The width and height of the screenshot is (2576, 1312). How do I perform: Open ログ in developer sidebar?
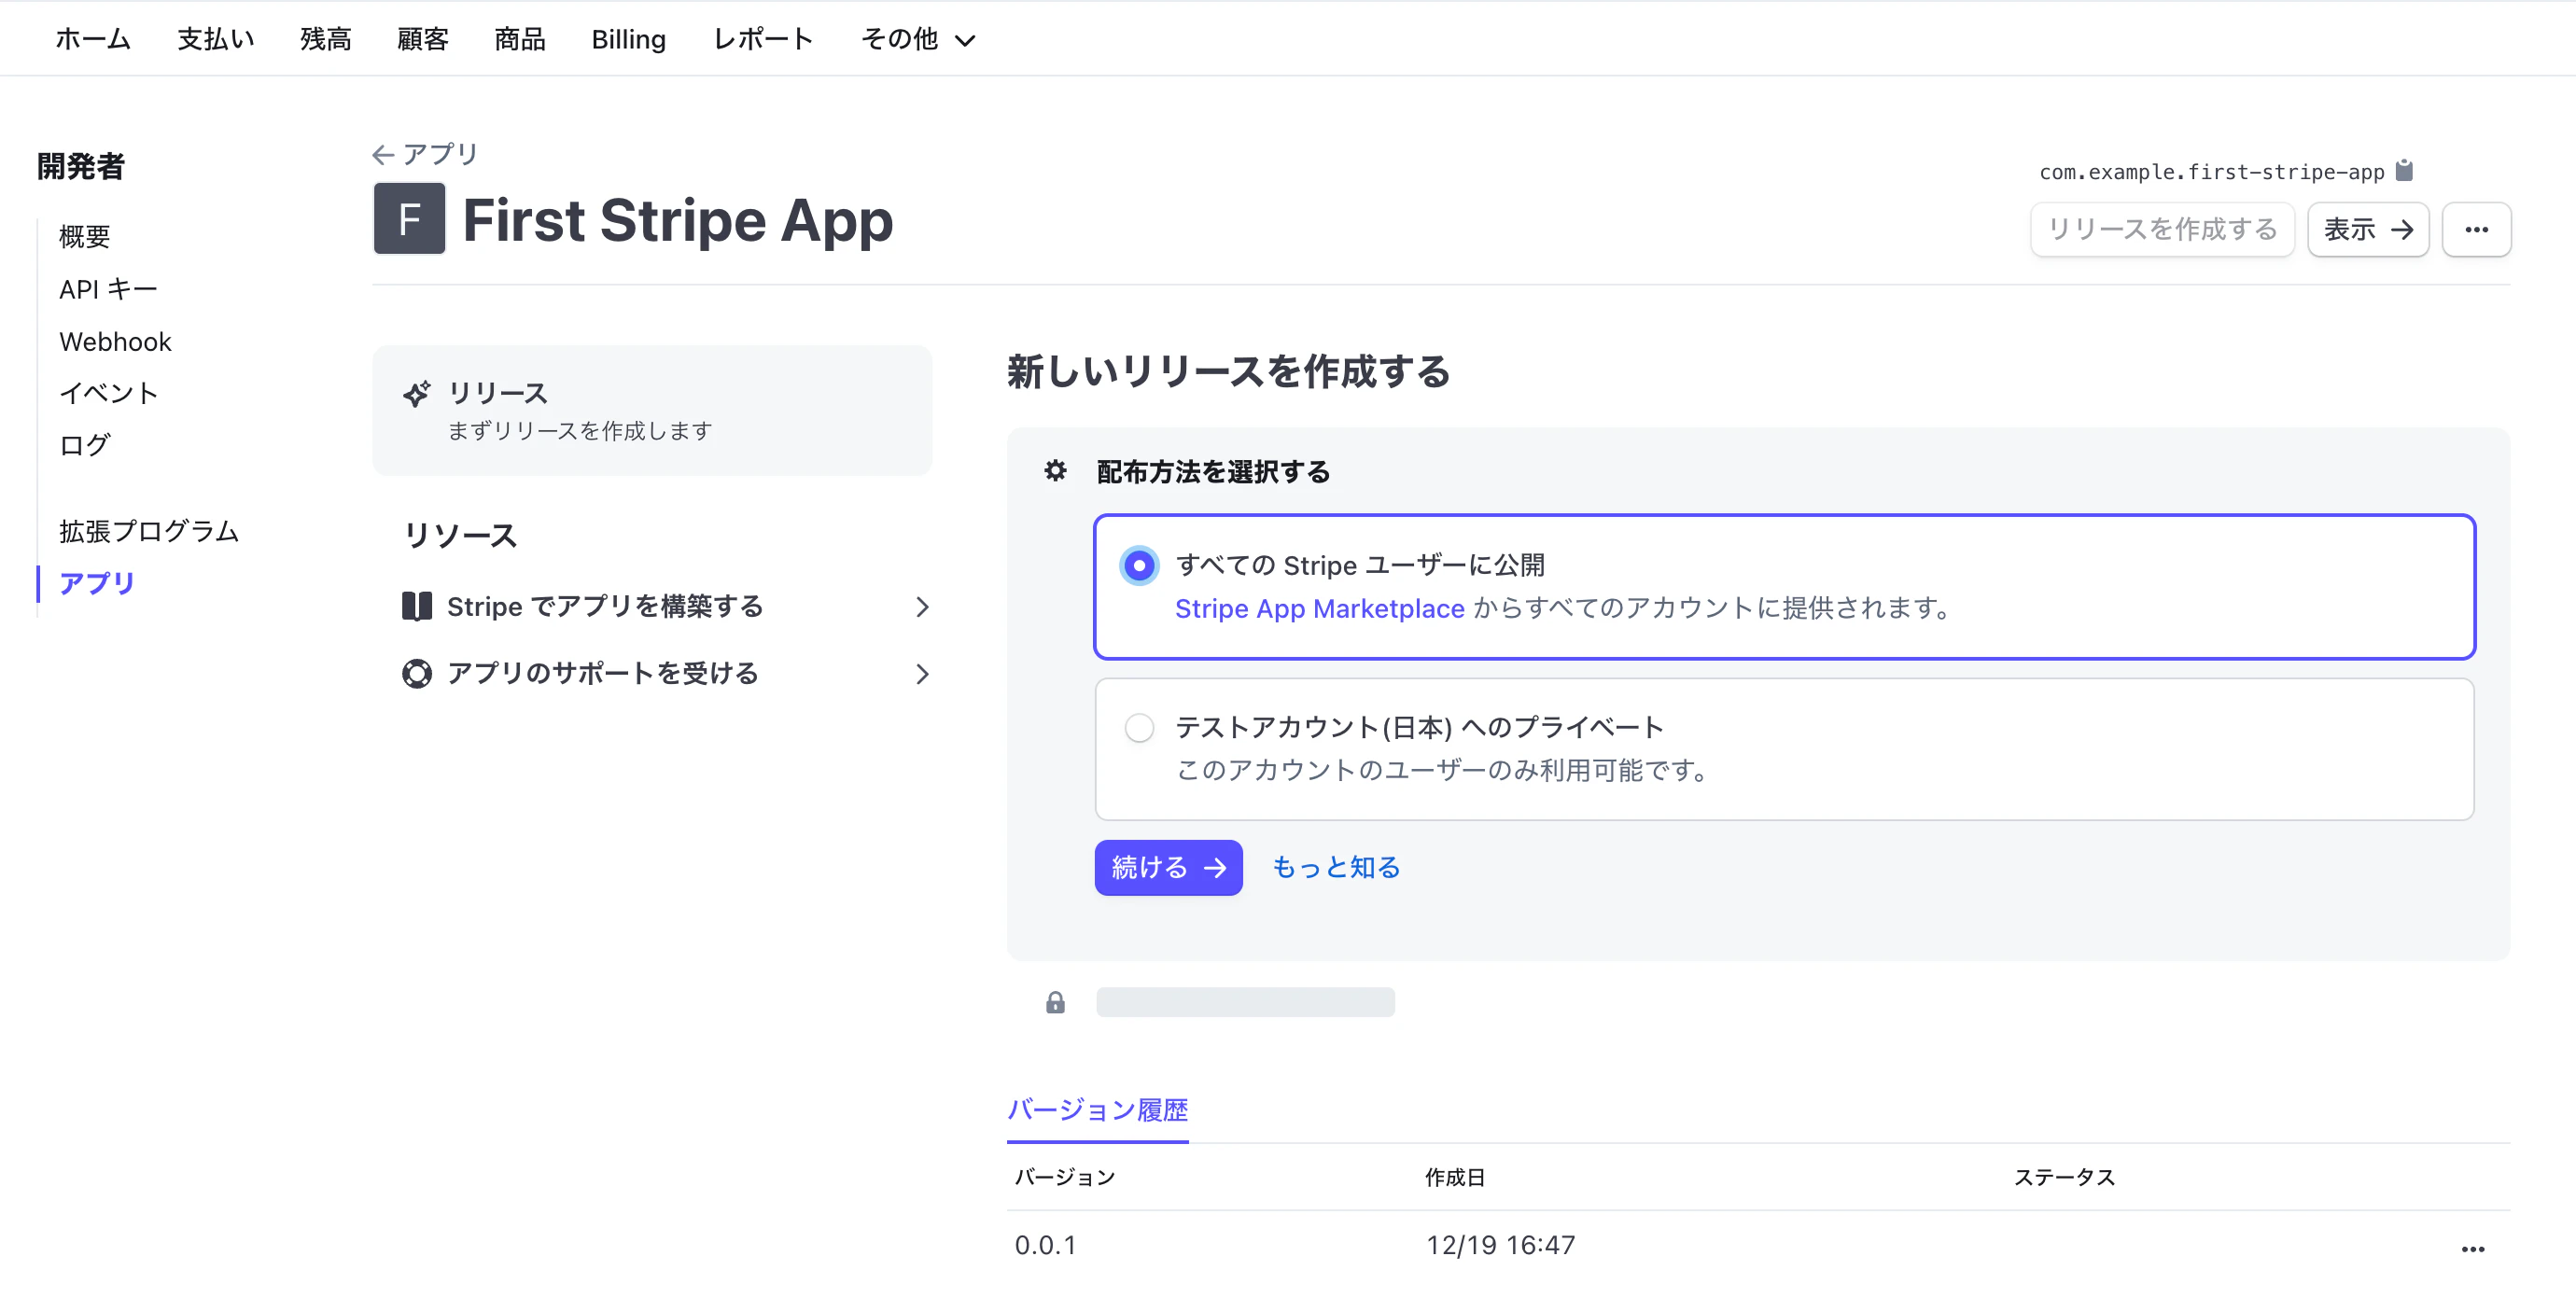point(84,445)
